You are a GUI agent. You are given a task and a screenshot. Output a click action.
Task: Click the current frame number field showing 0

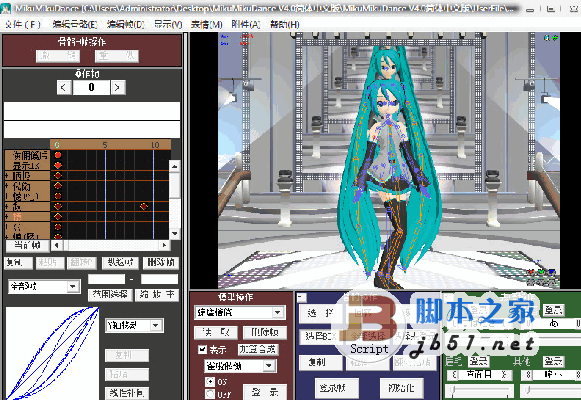[91, 87]
